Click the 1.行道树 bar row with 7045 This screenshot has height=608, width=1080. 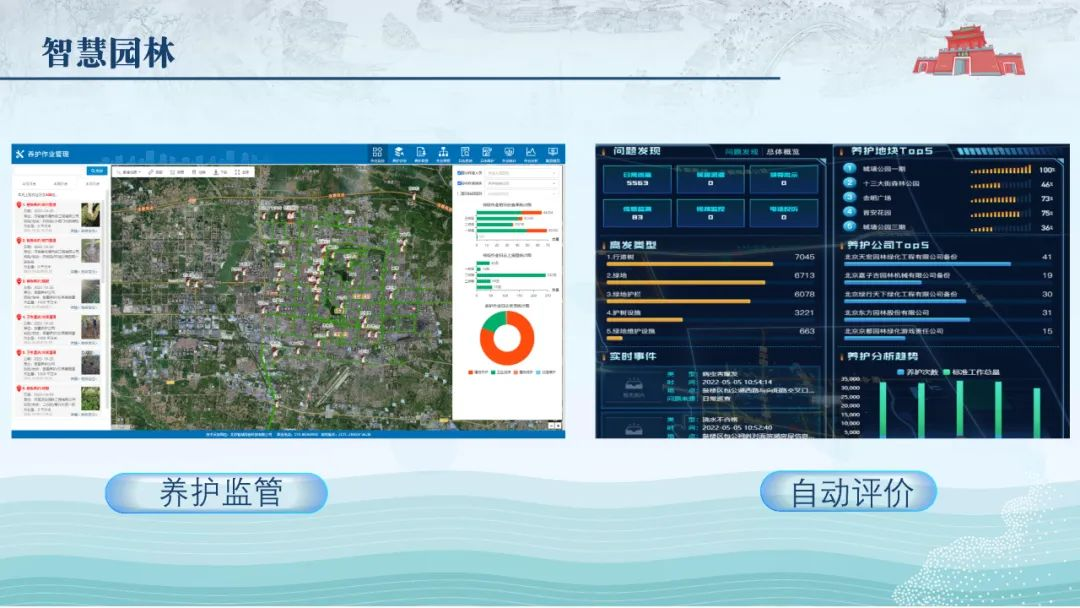point(711,260)
